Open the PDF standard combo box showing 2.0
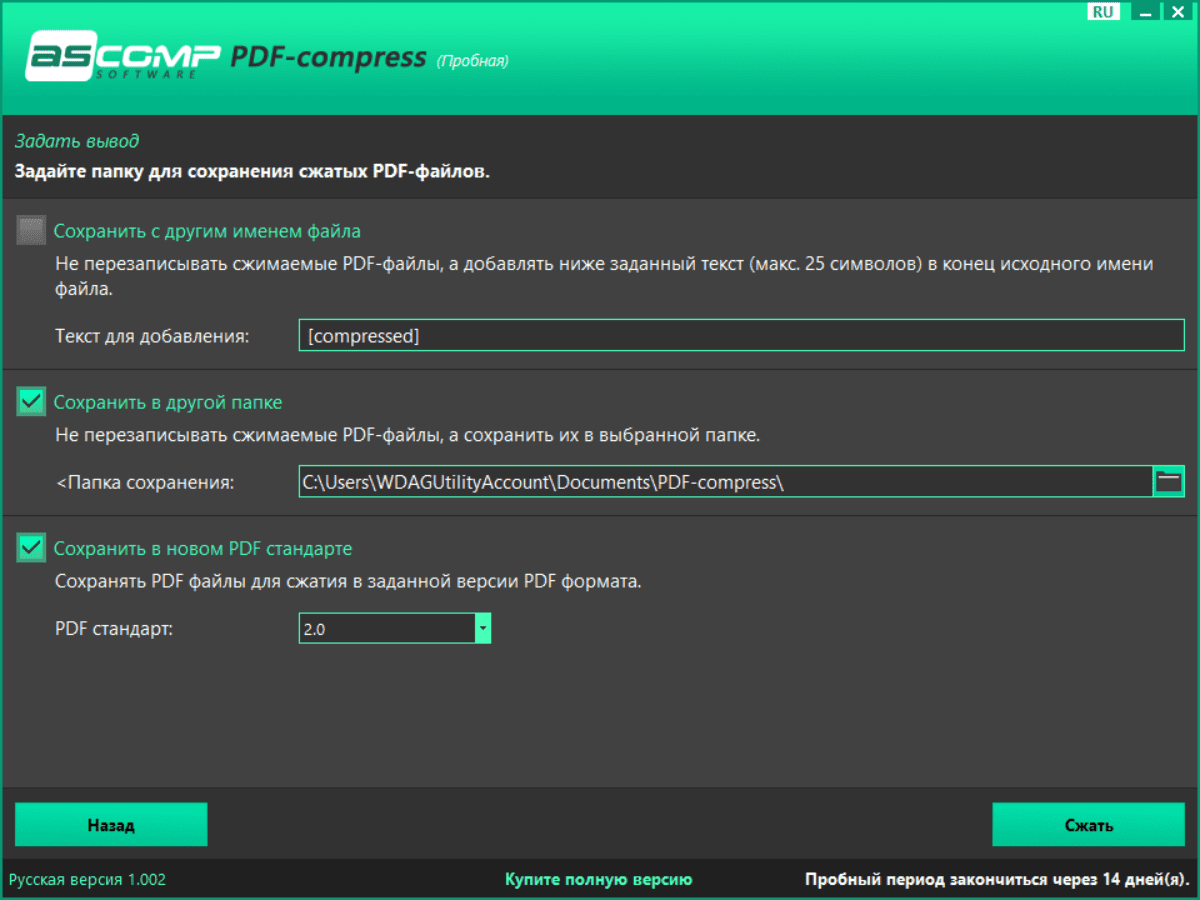This screenshot has width=1200, height=900. coord(395,628)
